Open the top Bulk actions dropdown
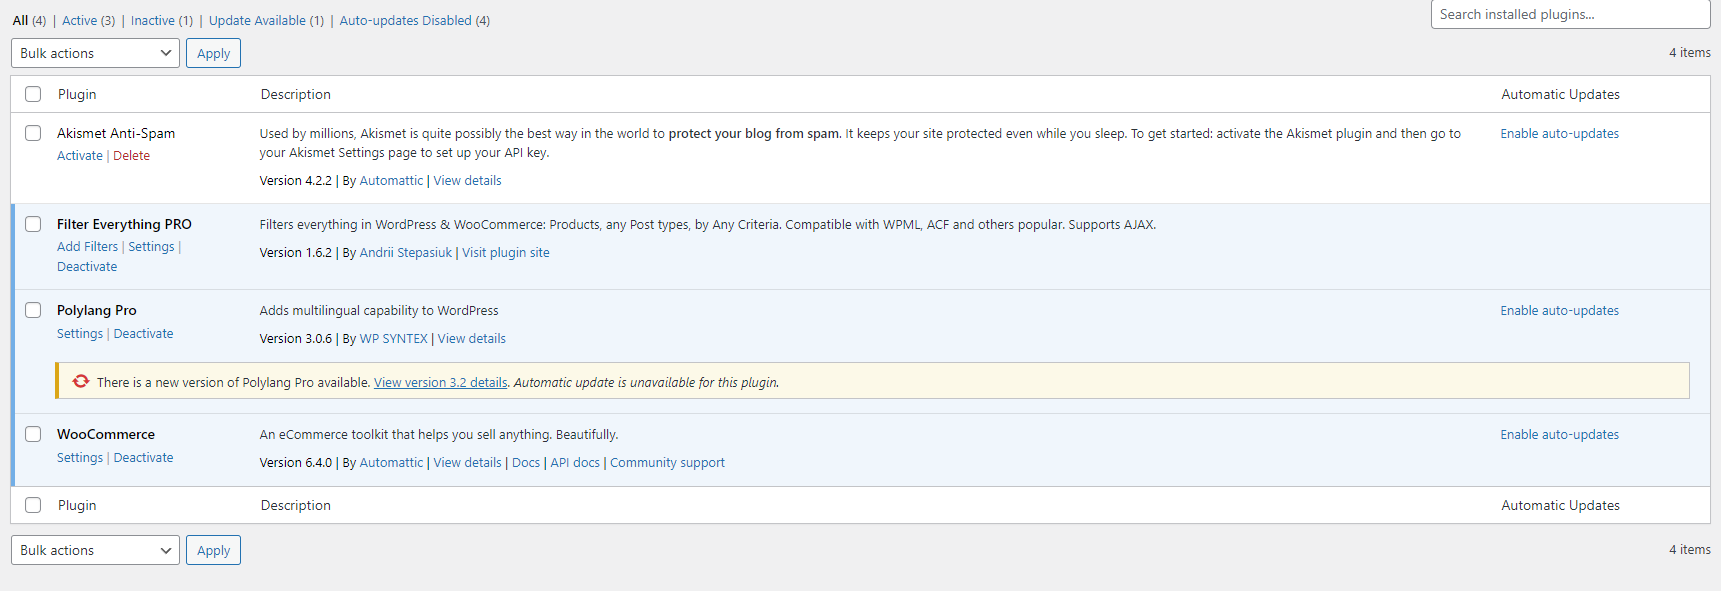Screen dimensions: 1721x591 pos(95,53)
